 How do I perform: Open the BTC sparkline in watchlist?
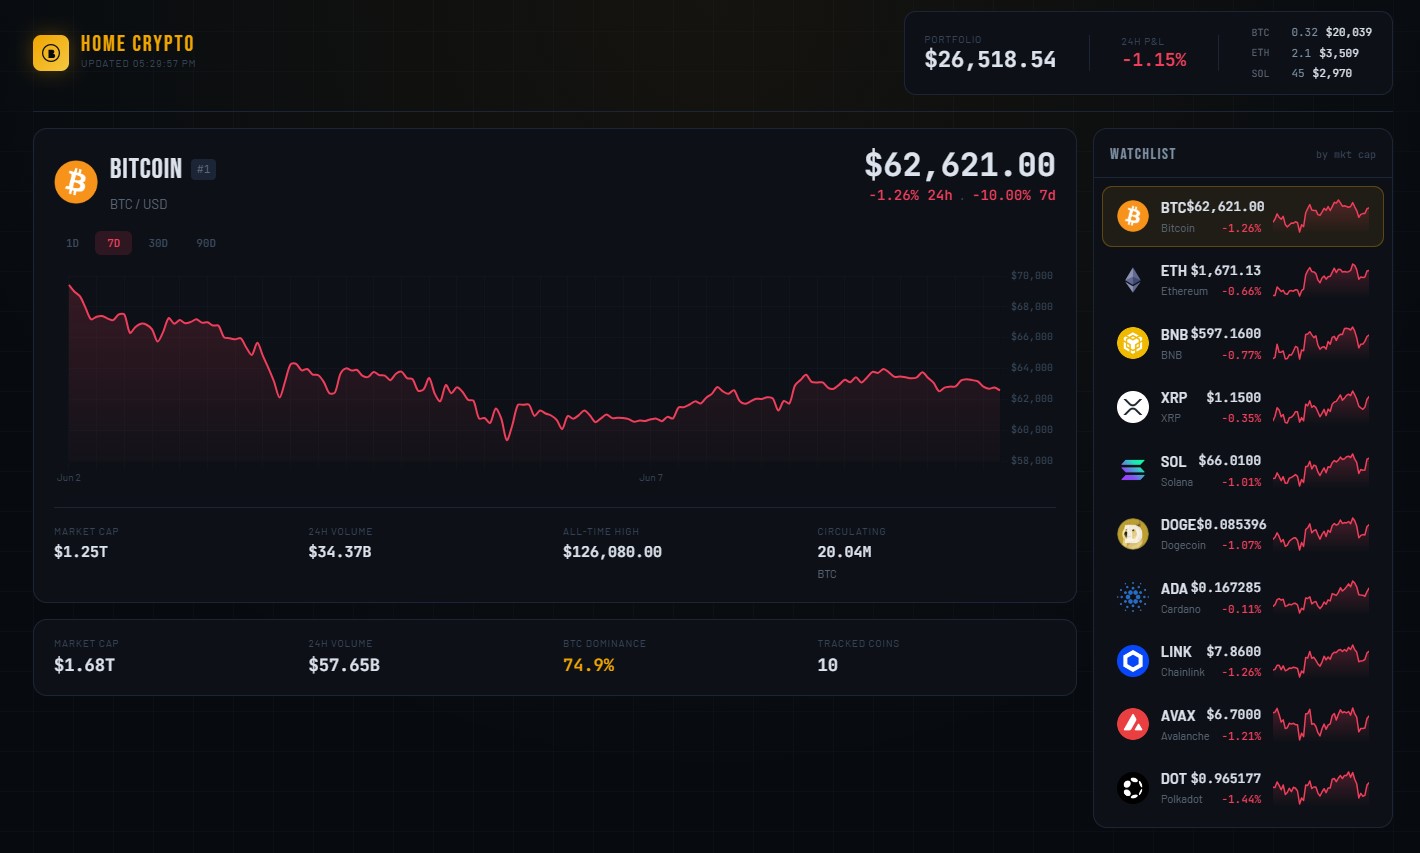[x=1321, y=216]
